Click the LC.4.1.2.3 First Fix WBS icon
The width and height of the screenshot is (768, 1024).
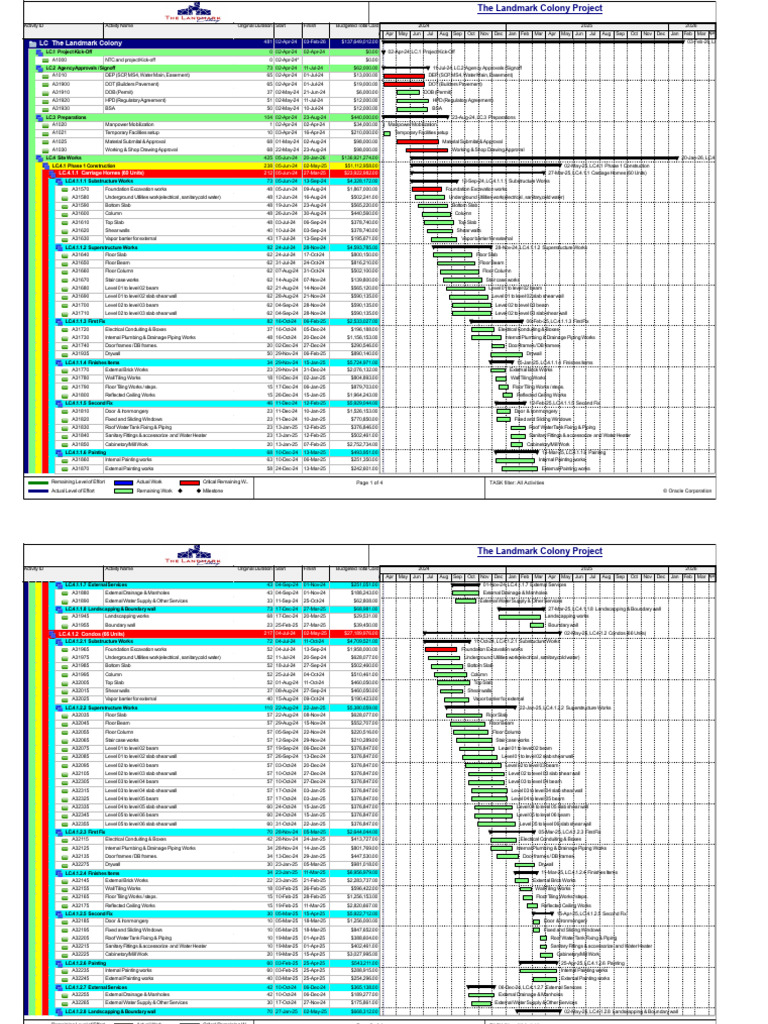point(59,831)
